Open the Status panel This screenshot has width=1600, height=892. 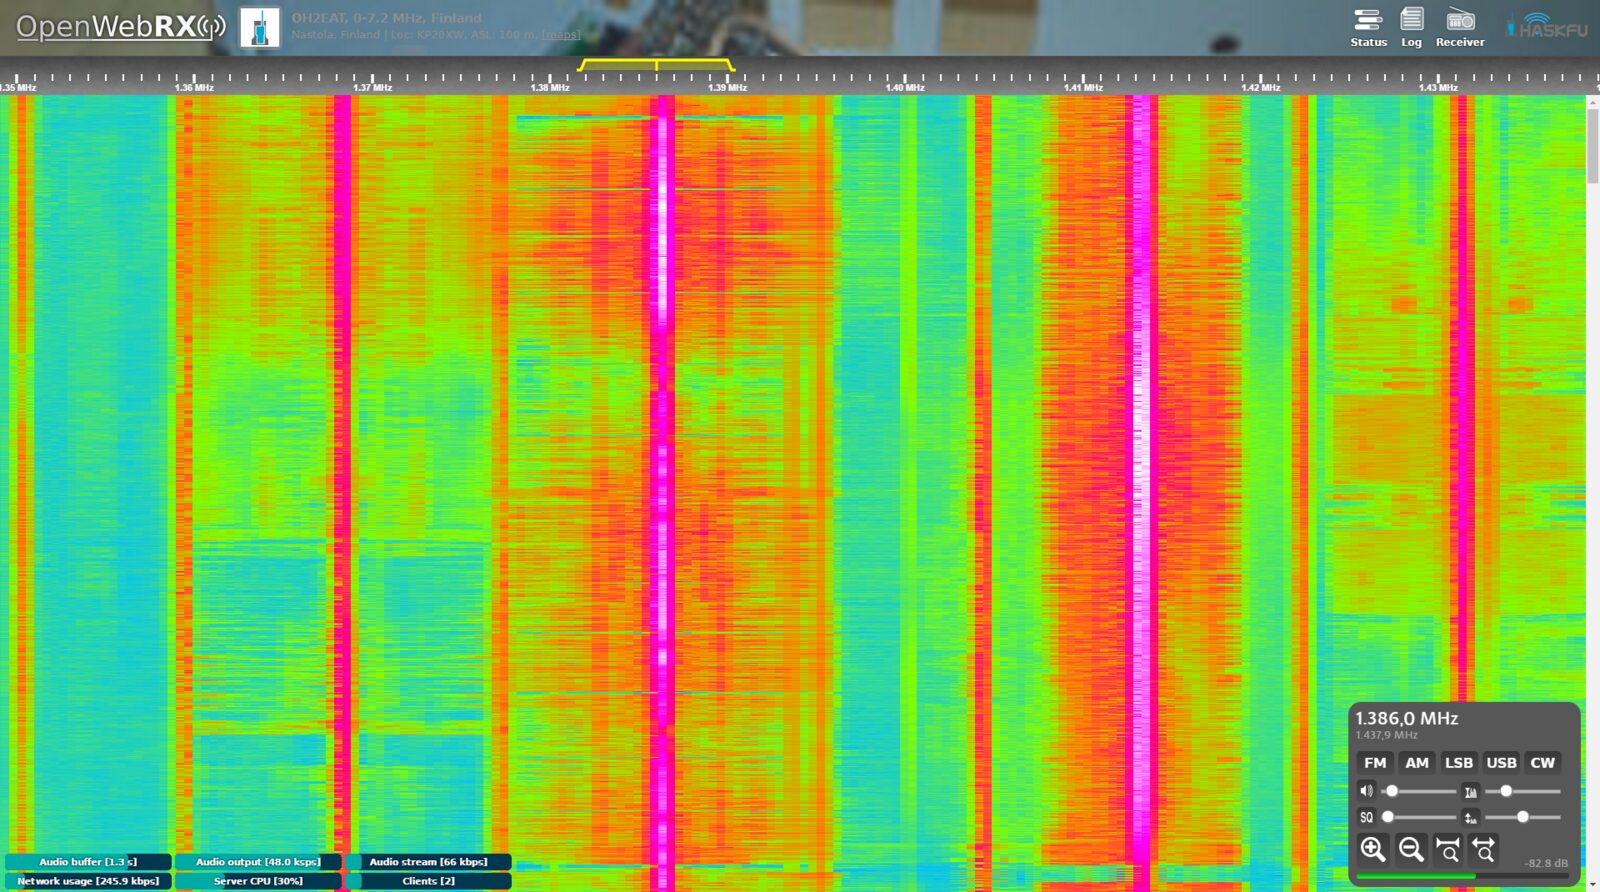pos(1368,28)
